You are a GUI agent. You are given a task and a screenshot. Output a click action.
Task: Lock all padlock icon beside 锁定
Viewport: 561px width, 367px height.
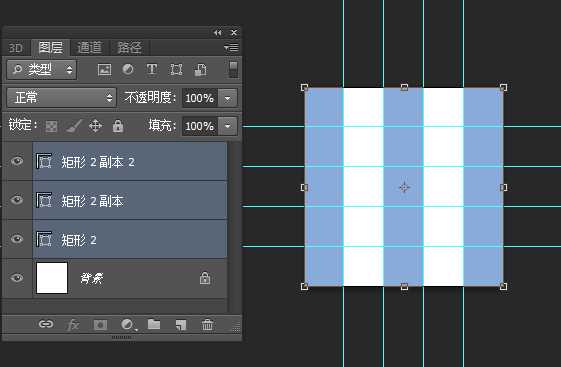118,126
